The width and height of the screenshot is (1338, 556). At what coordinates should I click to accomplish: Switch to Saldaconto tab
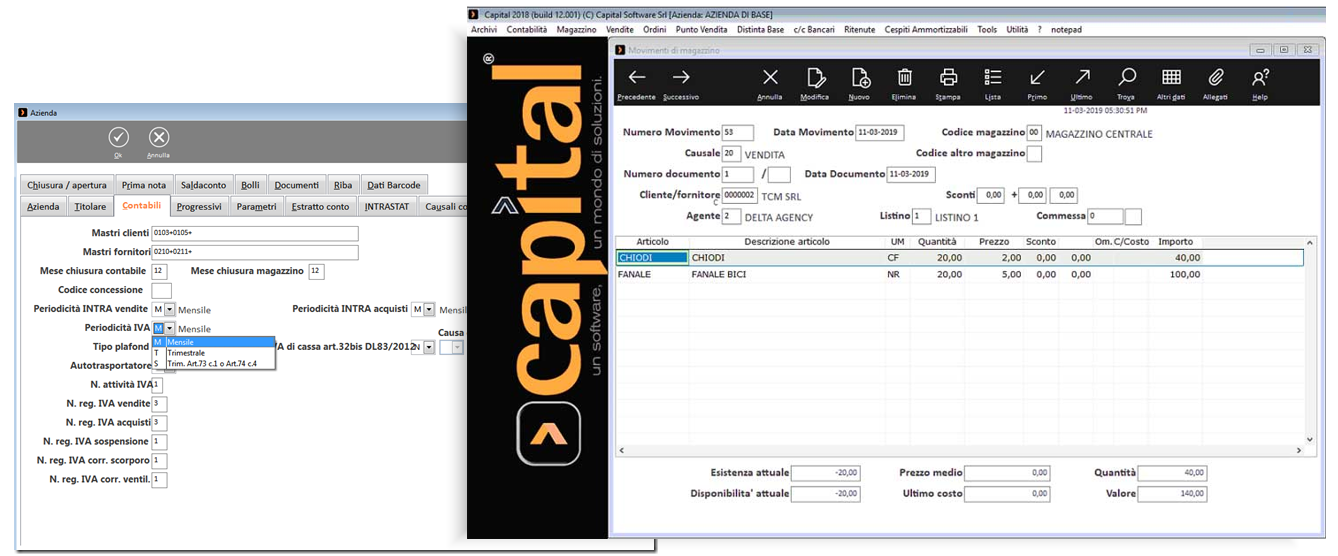tap(204, 185)
